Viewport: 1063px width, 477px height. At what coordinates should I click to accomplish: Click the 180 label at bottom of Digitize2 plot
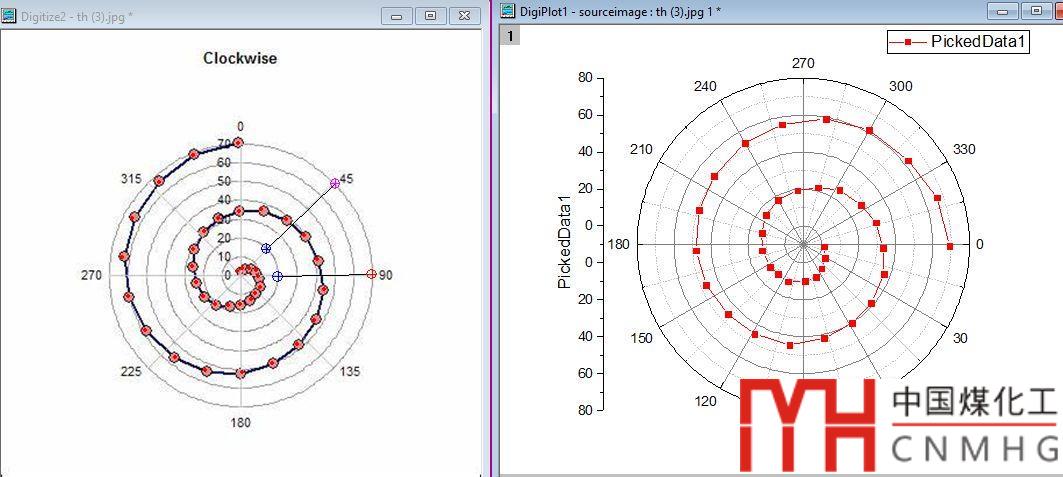tap(240, 422)
